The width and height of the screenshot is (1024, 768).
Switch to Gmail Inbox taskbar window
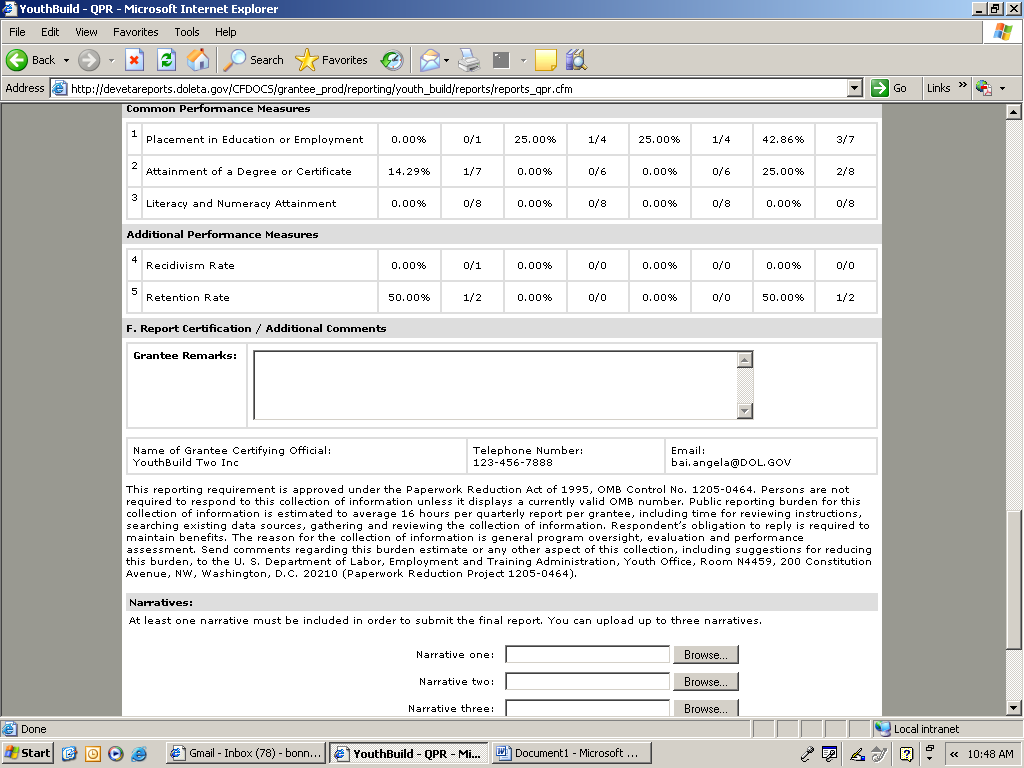tap(245, 753)
